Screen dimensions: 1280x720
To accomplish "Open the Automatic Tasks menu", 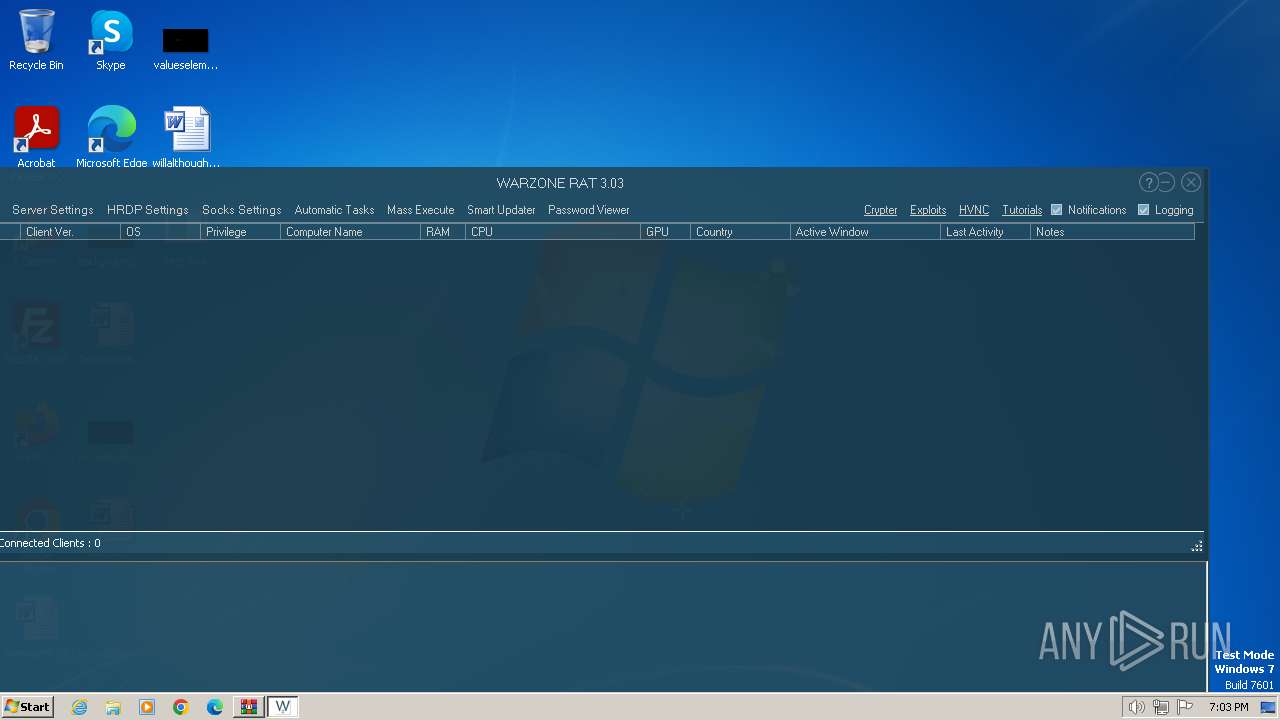I will pyautogui.click(x=334, y=210).
